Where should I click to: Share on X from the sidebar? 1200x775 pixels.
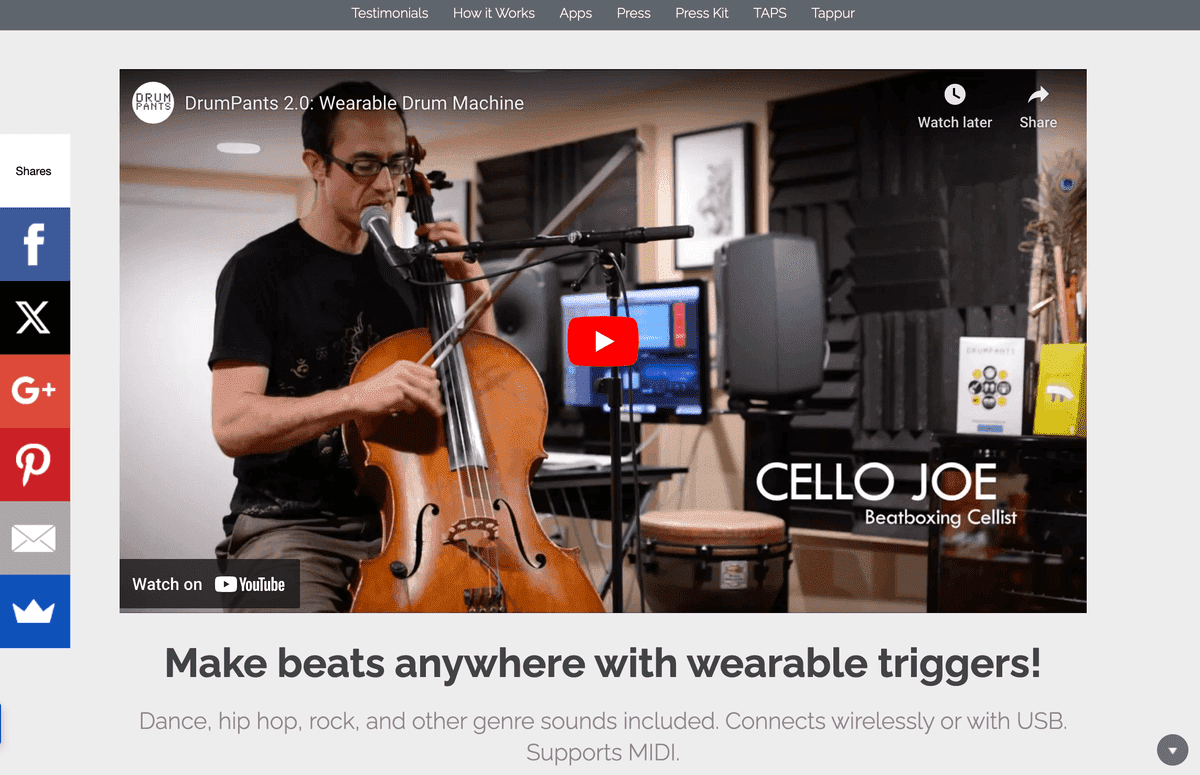34,318
